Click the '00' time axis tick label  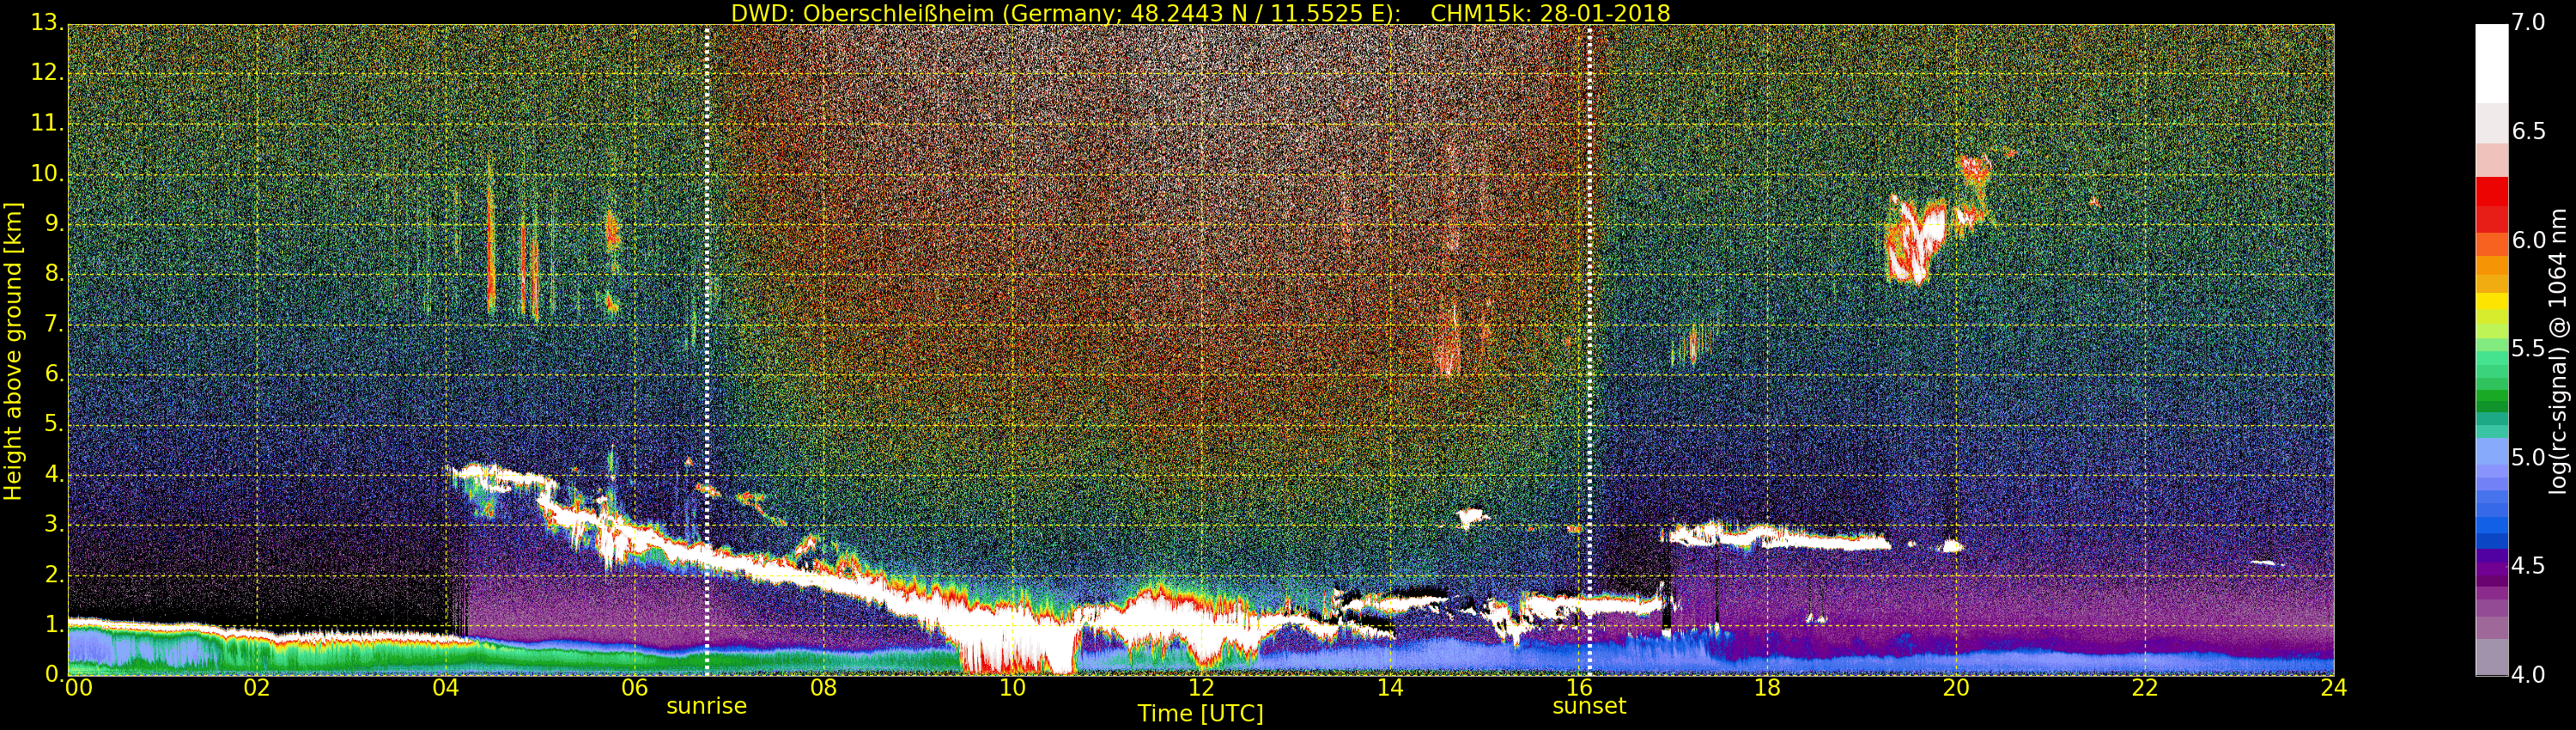[x=78, y=688]
